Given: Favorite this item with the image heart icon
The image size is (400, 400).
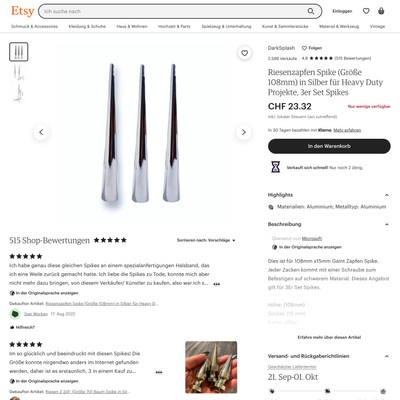Looking at the screenshot, I should 245,53.
